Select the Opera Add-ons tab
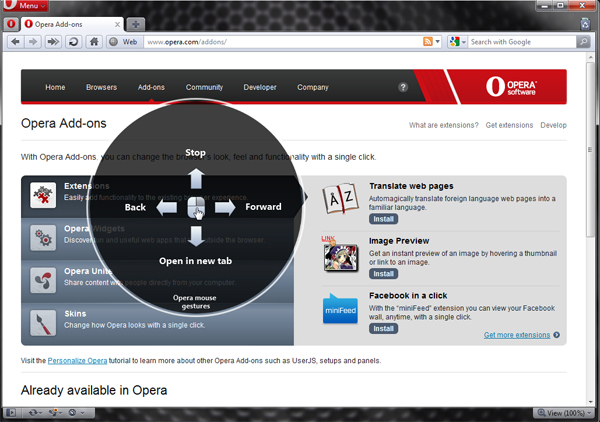The width and height of the screenshot is (600, 422). click(x=72, y=24)
